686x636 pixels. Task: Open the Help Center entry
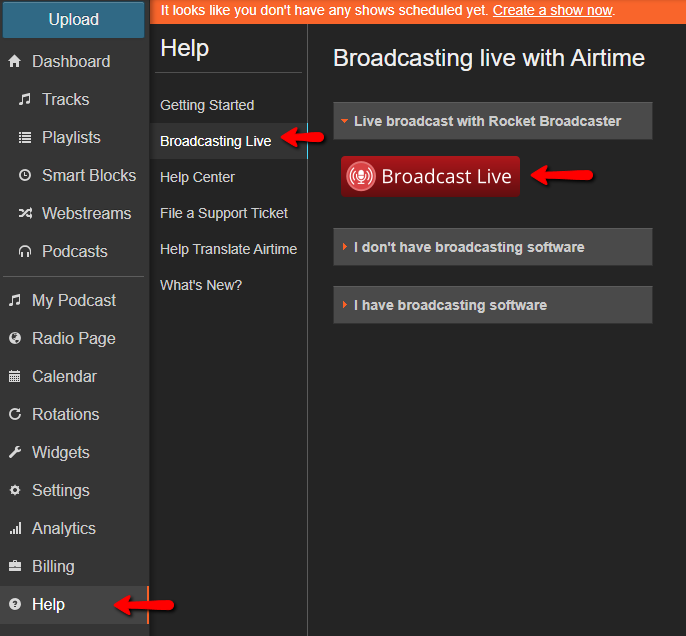pos(197,177)
